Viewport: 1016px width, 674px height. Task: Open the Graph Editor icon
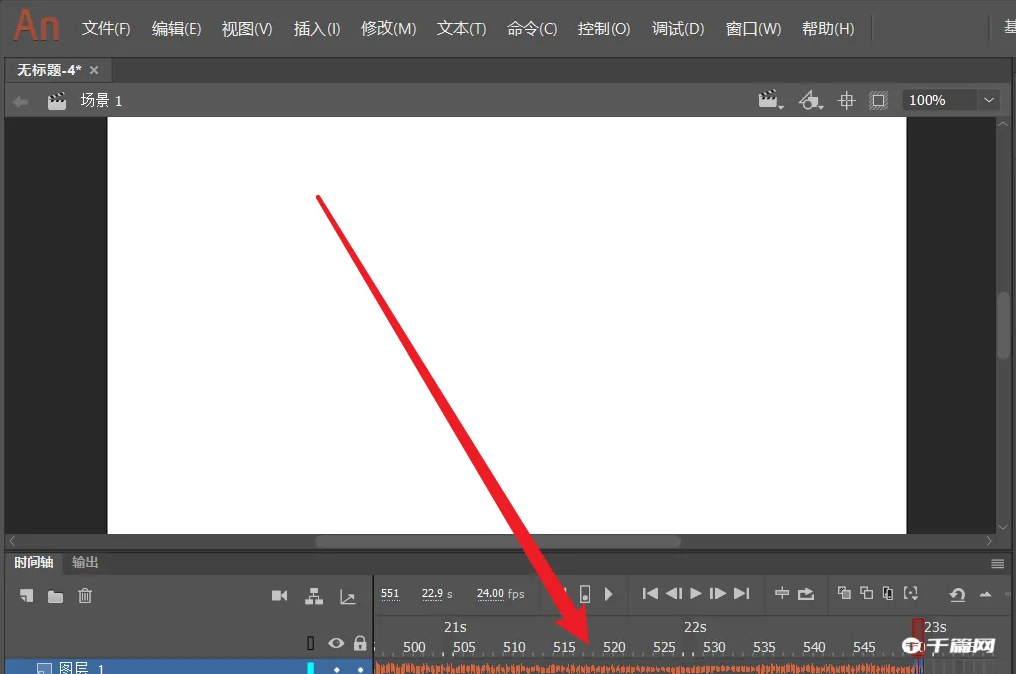click(348, 596)
